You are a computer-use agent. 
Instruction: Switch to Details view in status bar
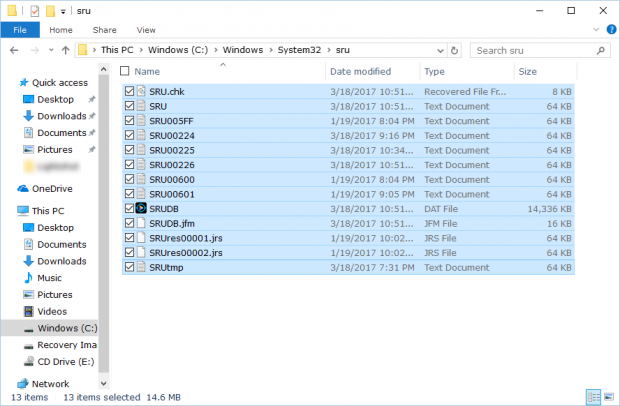click(594, 397)
